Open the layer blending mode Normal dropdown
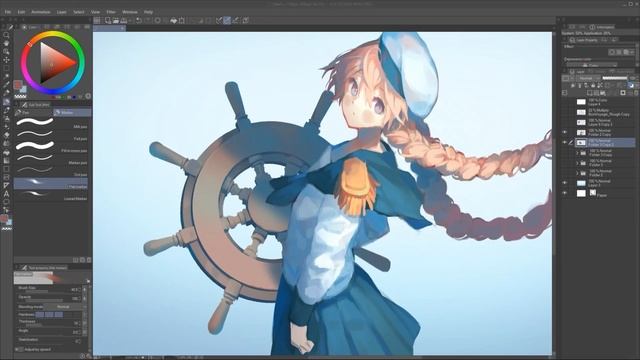This screenshot has height=360, width=640. [587, 78]
